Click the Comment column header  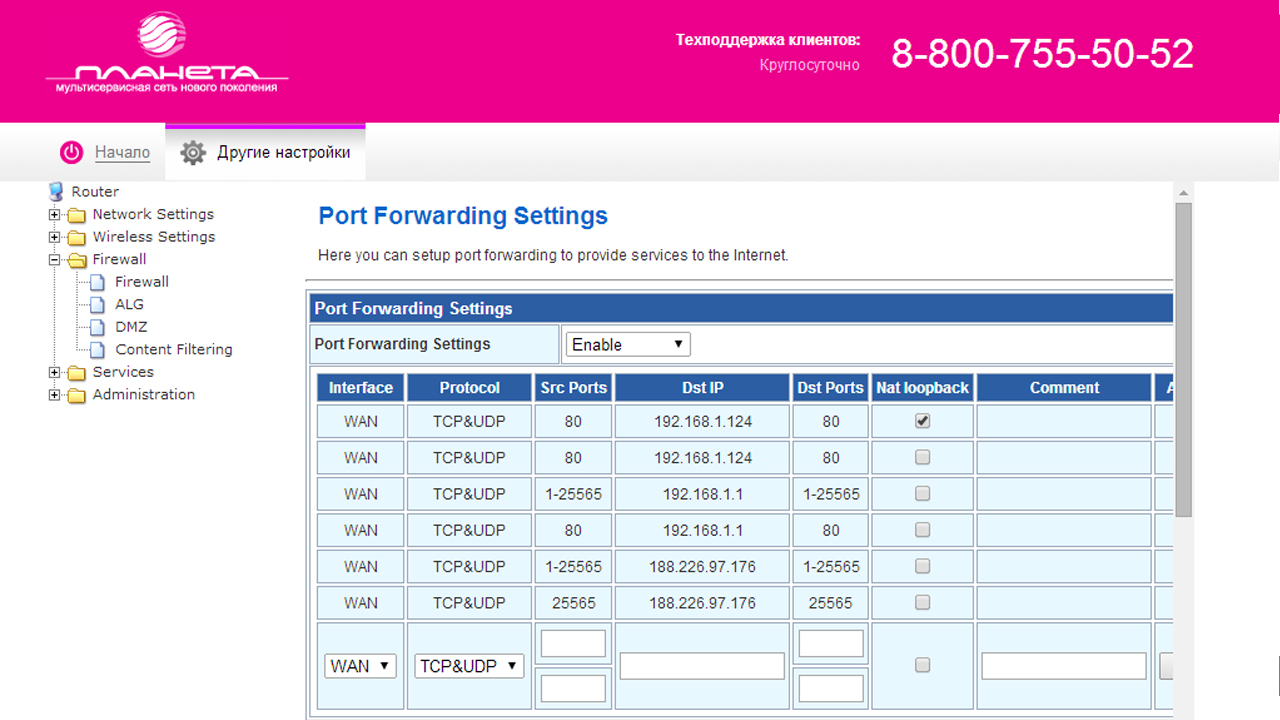[1064, 388]
